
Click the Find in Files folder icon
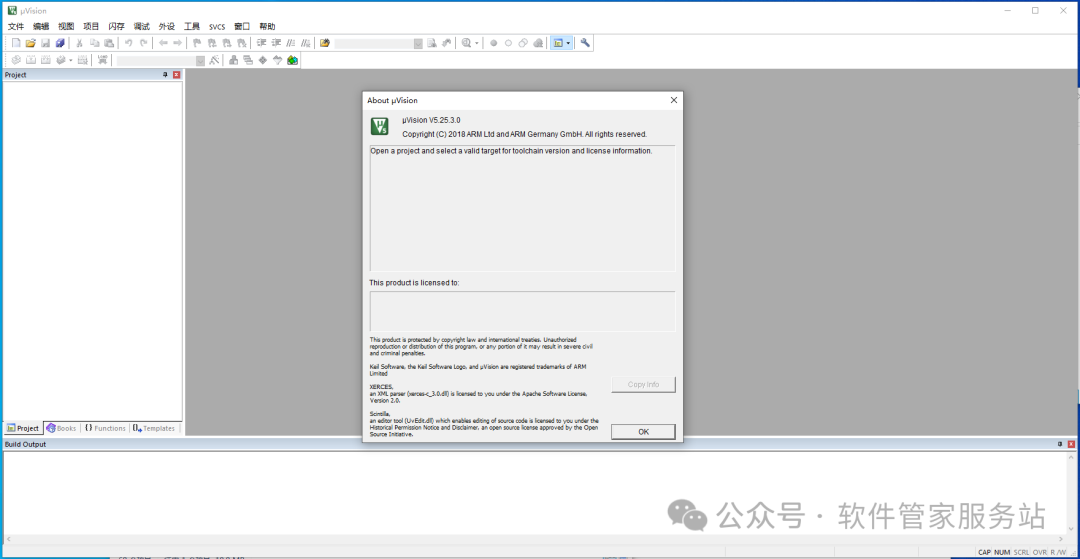[324, 43]
